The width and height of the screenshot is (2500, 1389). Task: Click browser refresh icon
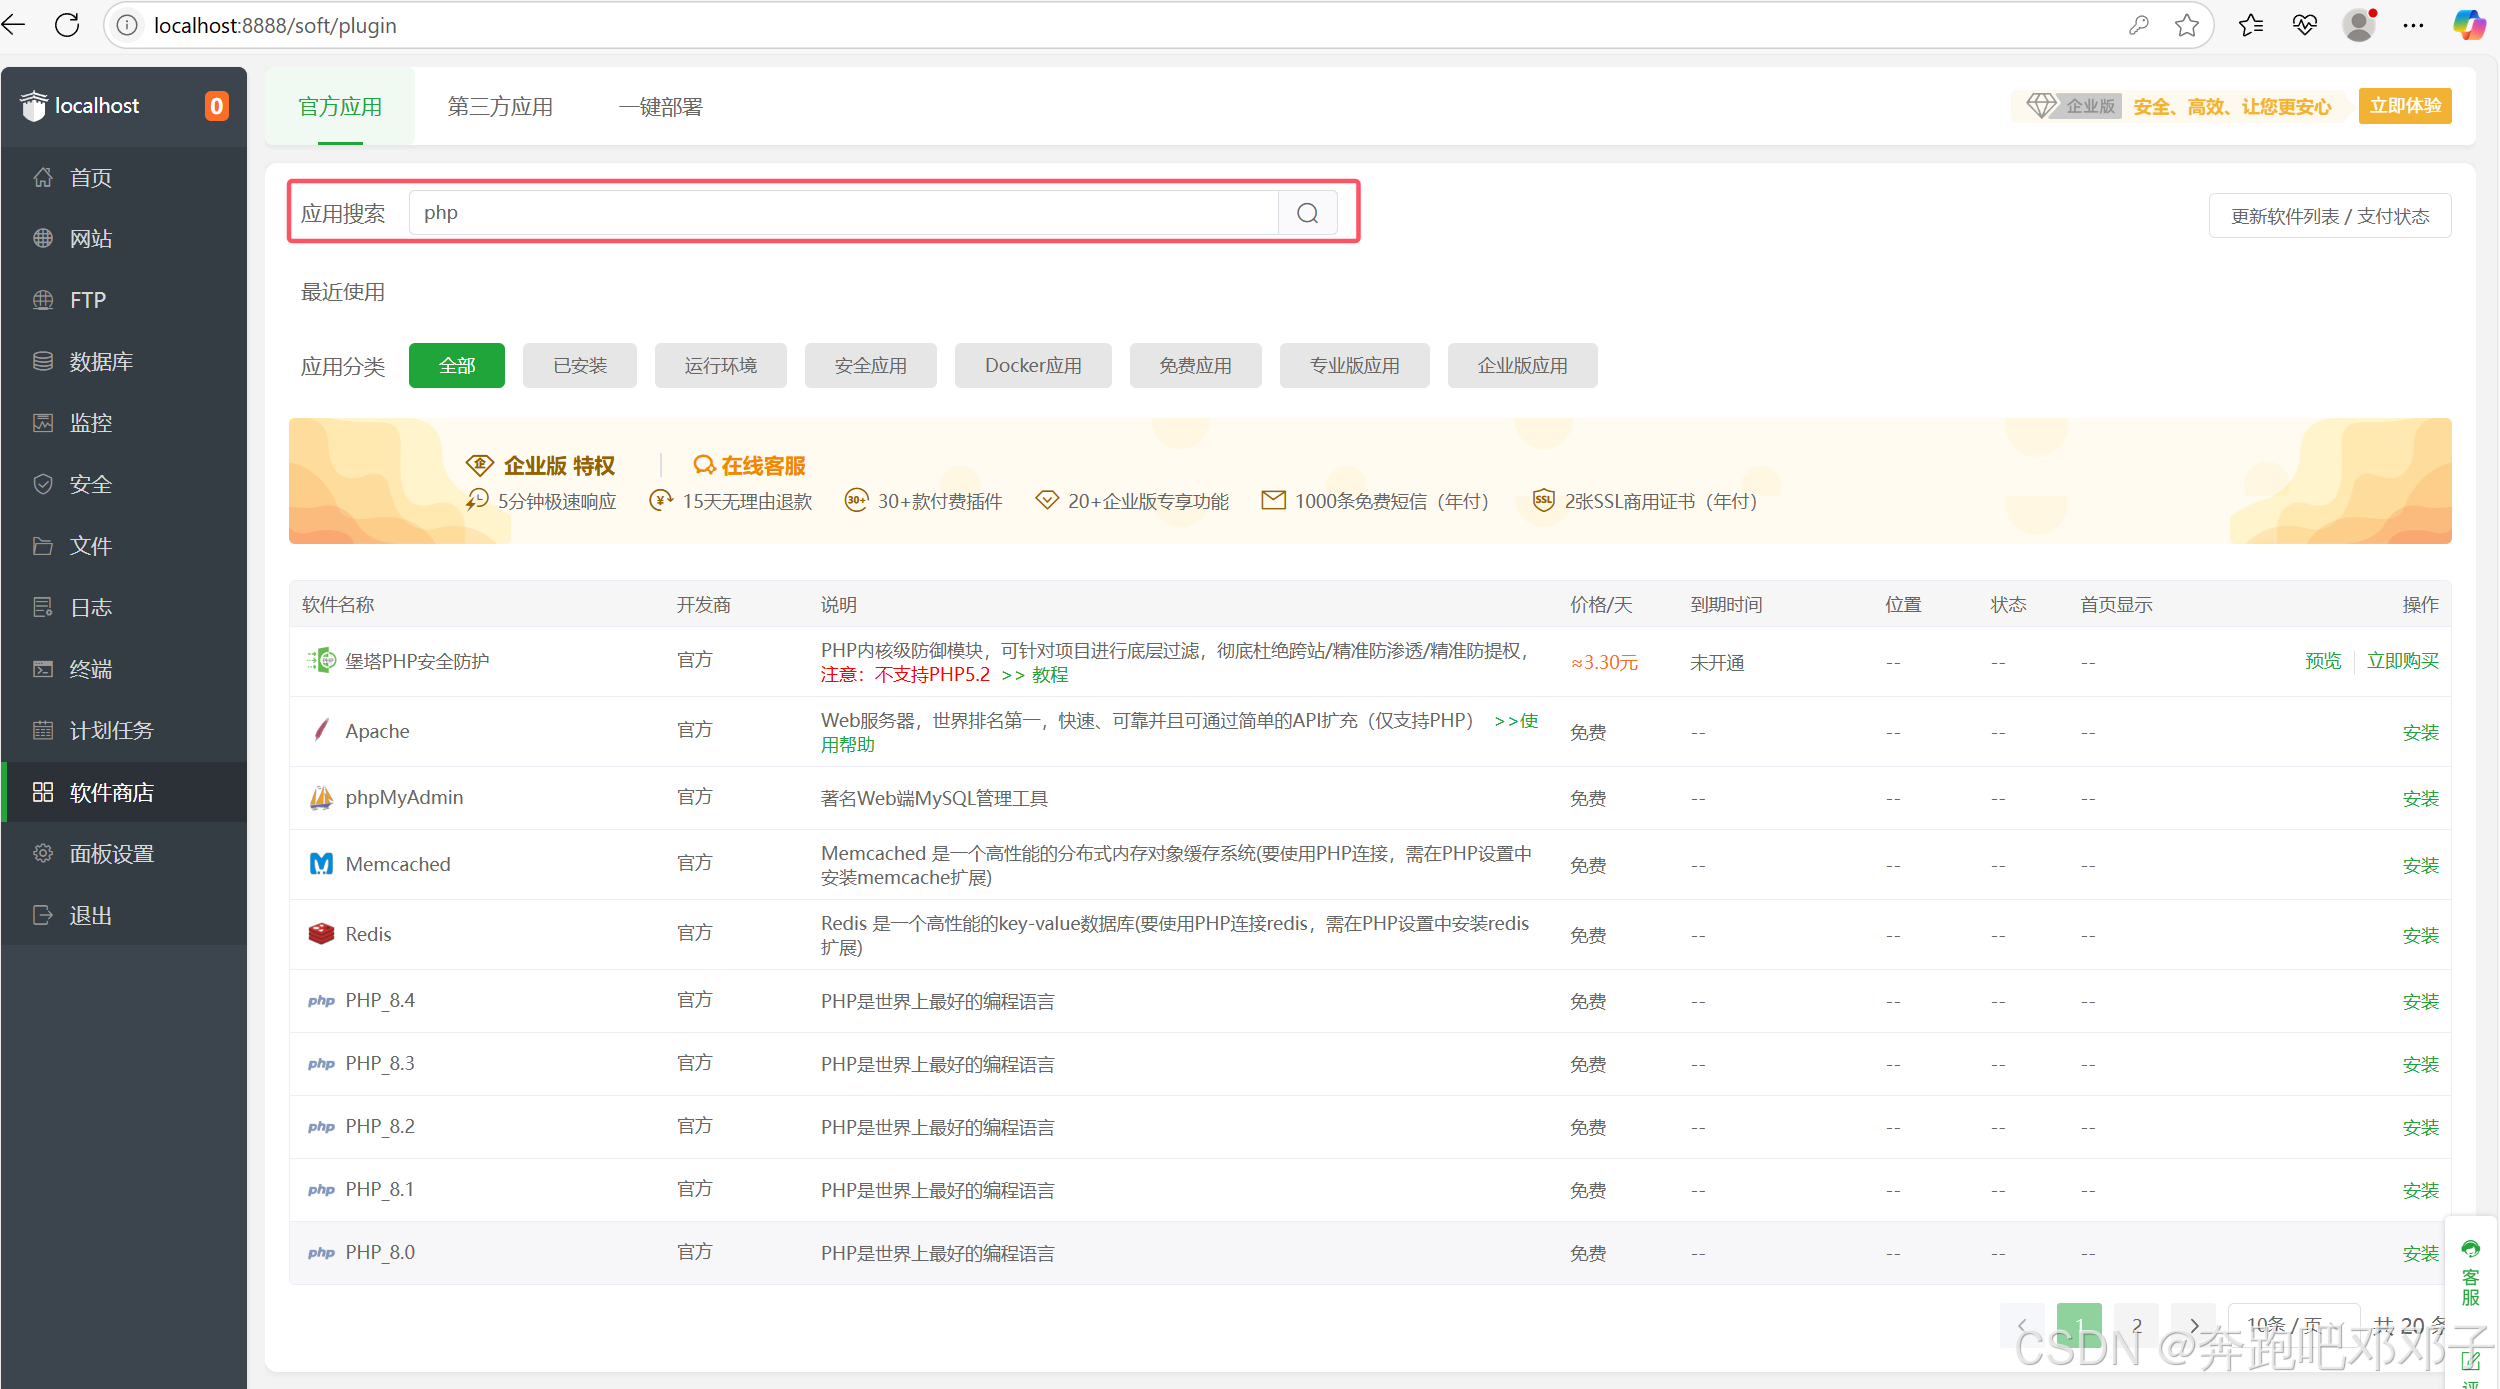tap(67, 25)
